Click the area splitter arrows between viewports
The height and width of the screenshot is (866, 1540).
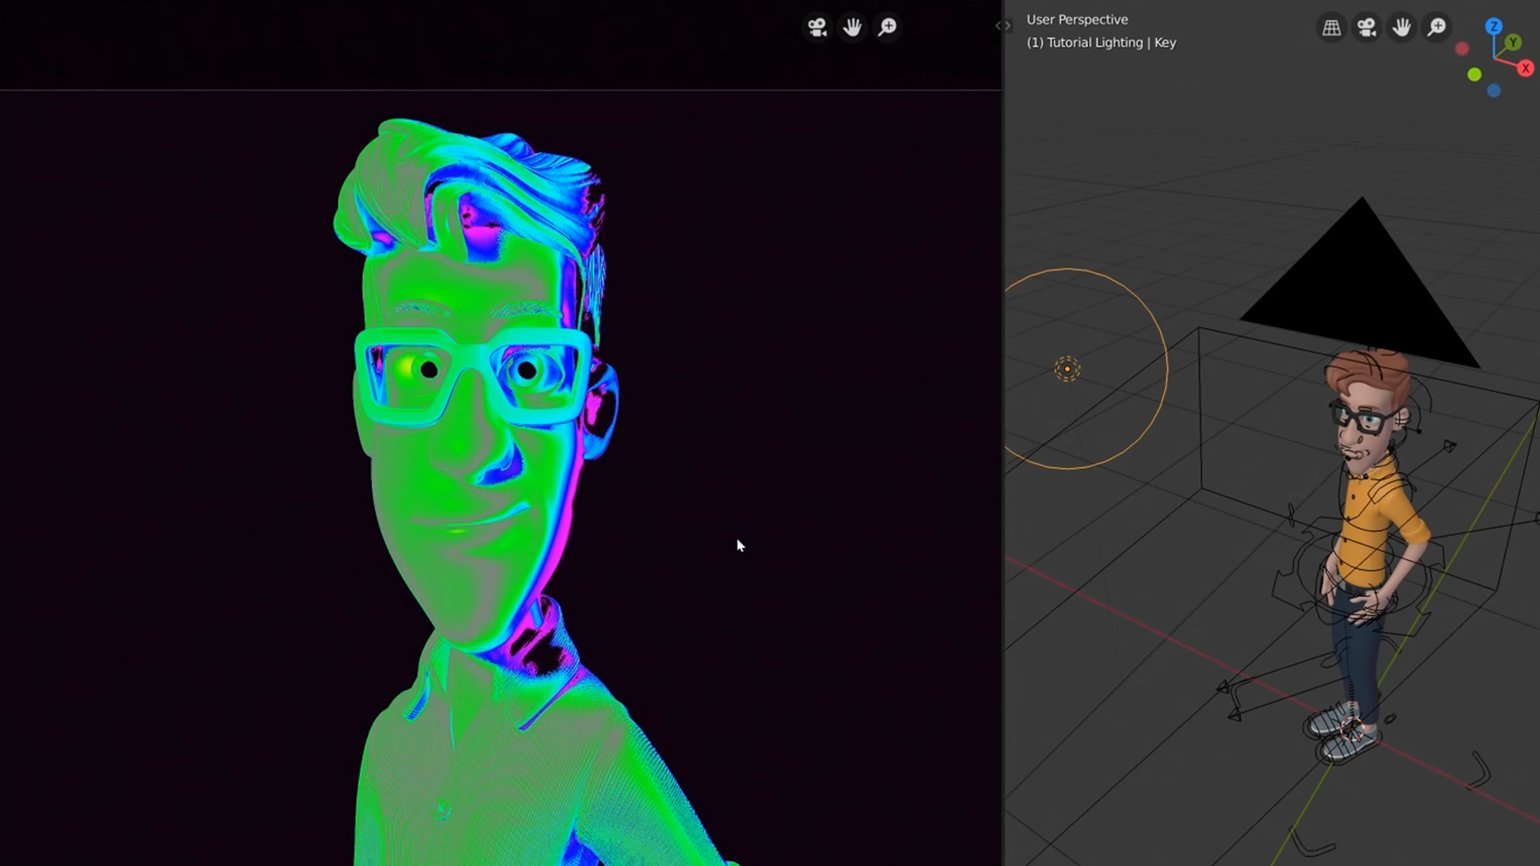pos(1003,26)
